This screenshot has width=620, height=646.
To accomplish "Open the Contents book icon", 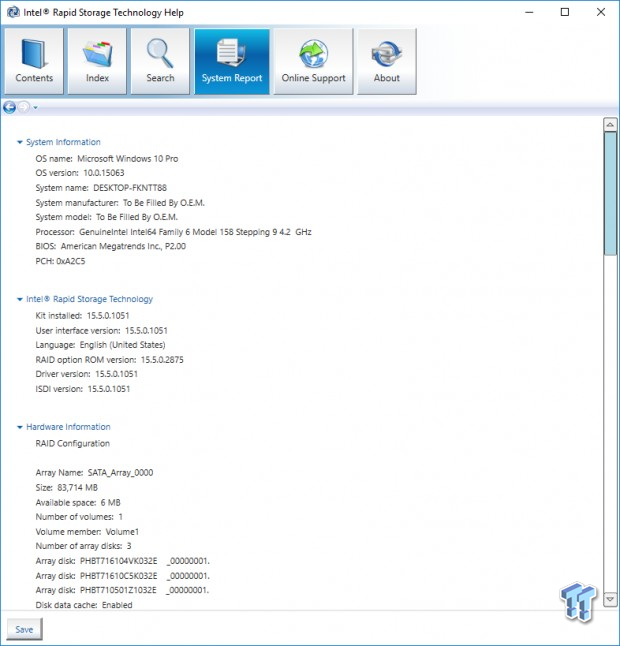I will point(34,61).
